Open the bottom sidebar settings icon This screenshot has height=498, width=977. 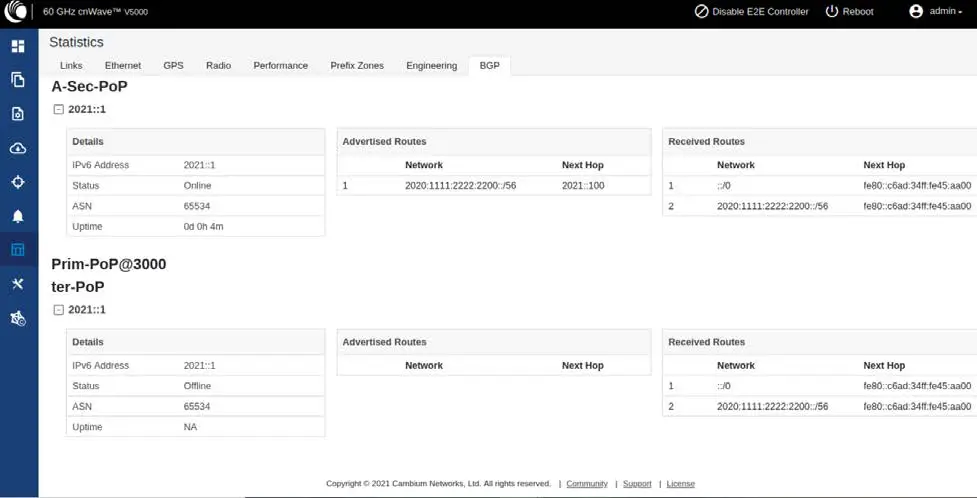point(18,318)
